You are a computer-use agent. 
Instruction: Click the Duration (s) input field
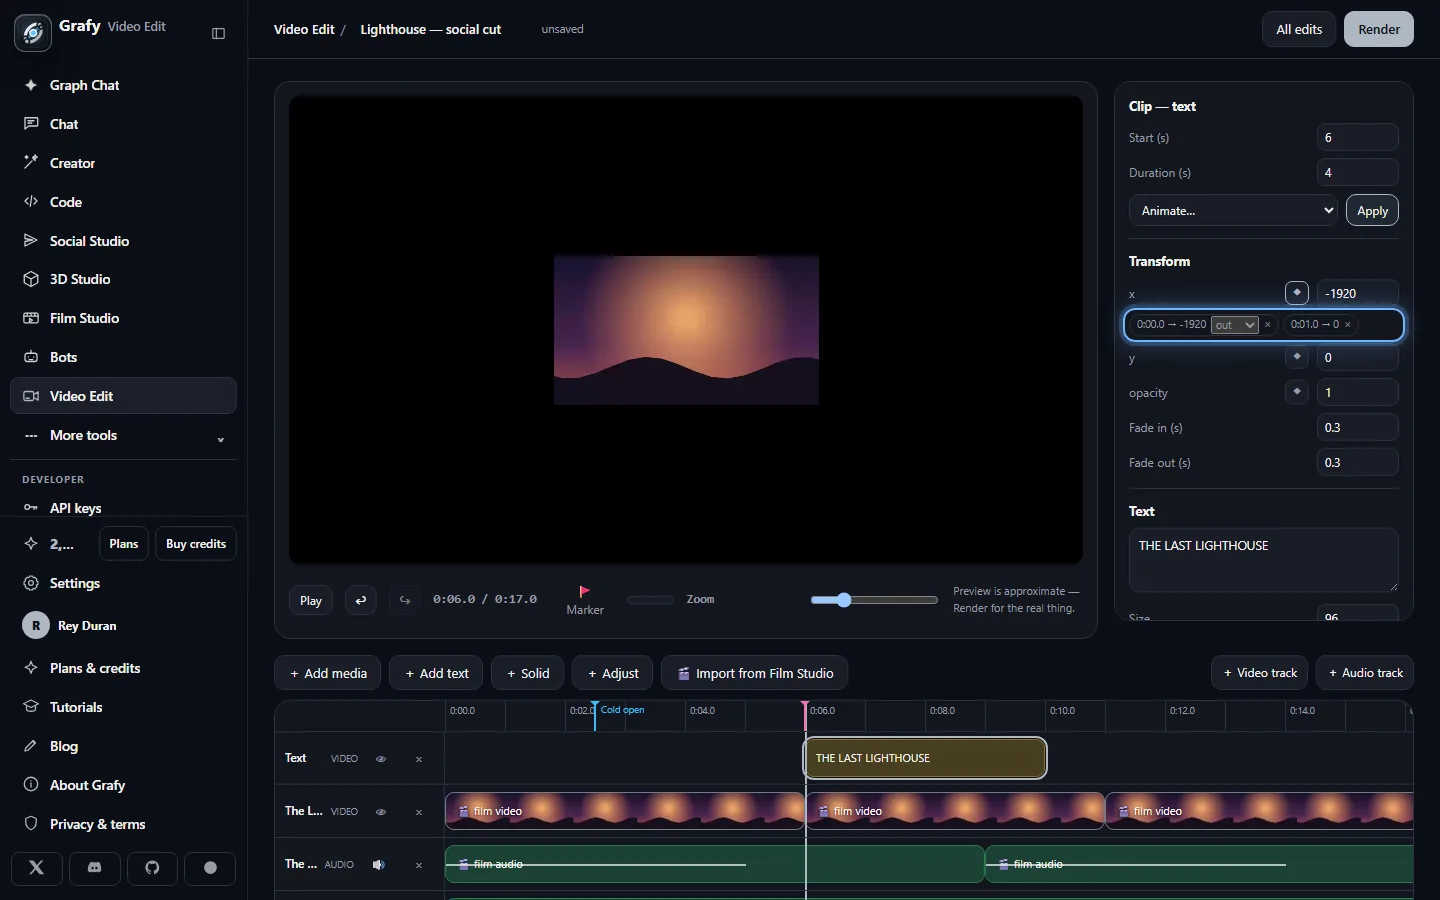click(1357, 173)
